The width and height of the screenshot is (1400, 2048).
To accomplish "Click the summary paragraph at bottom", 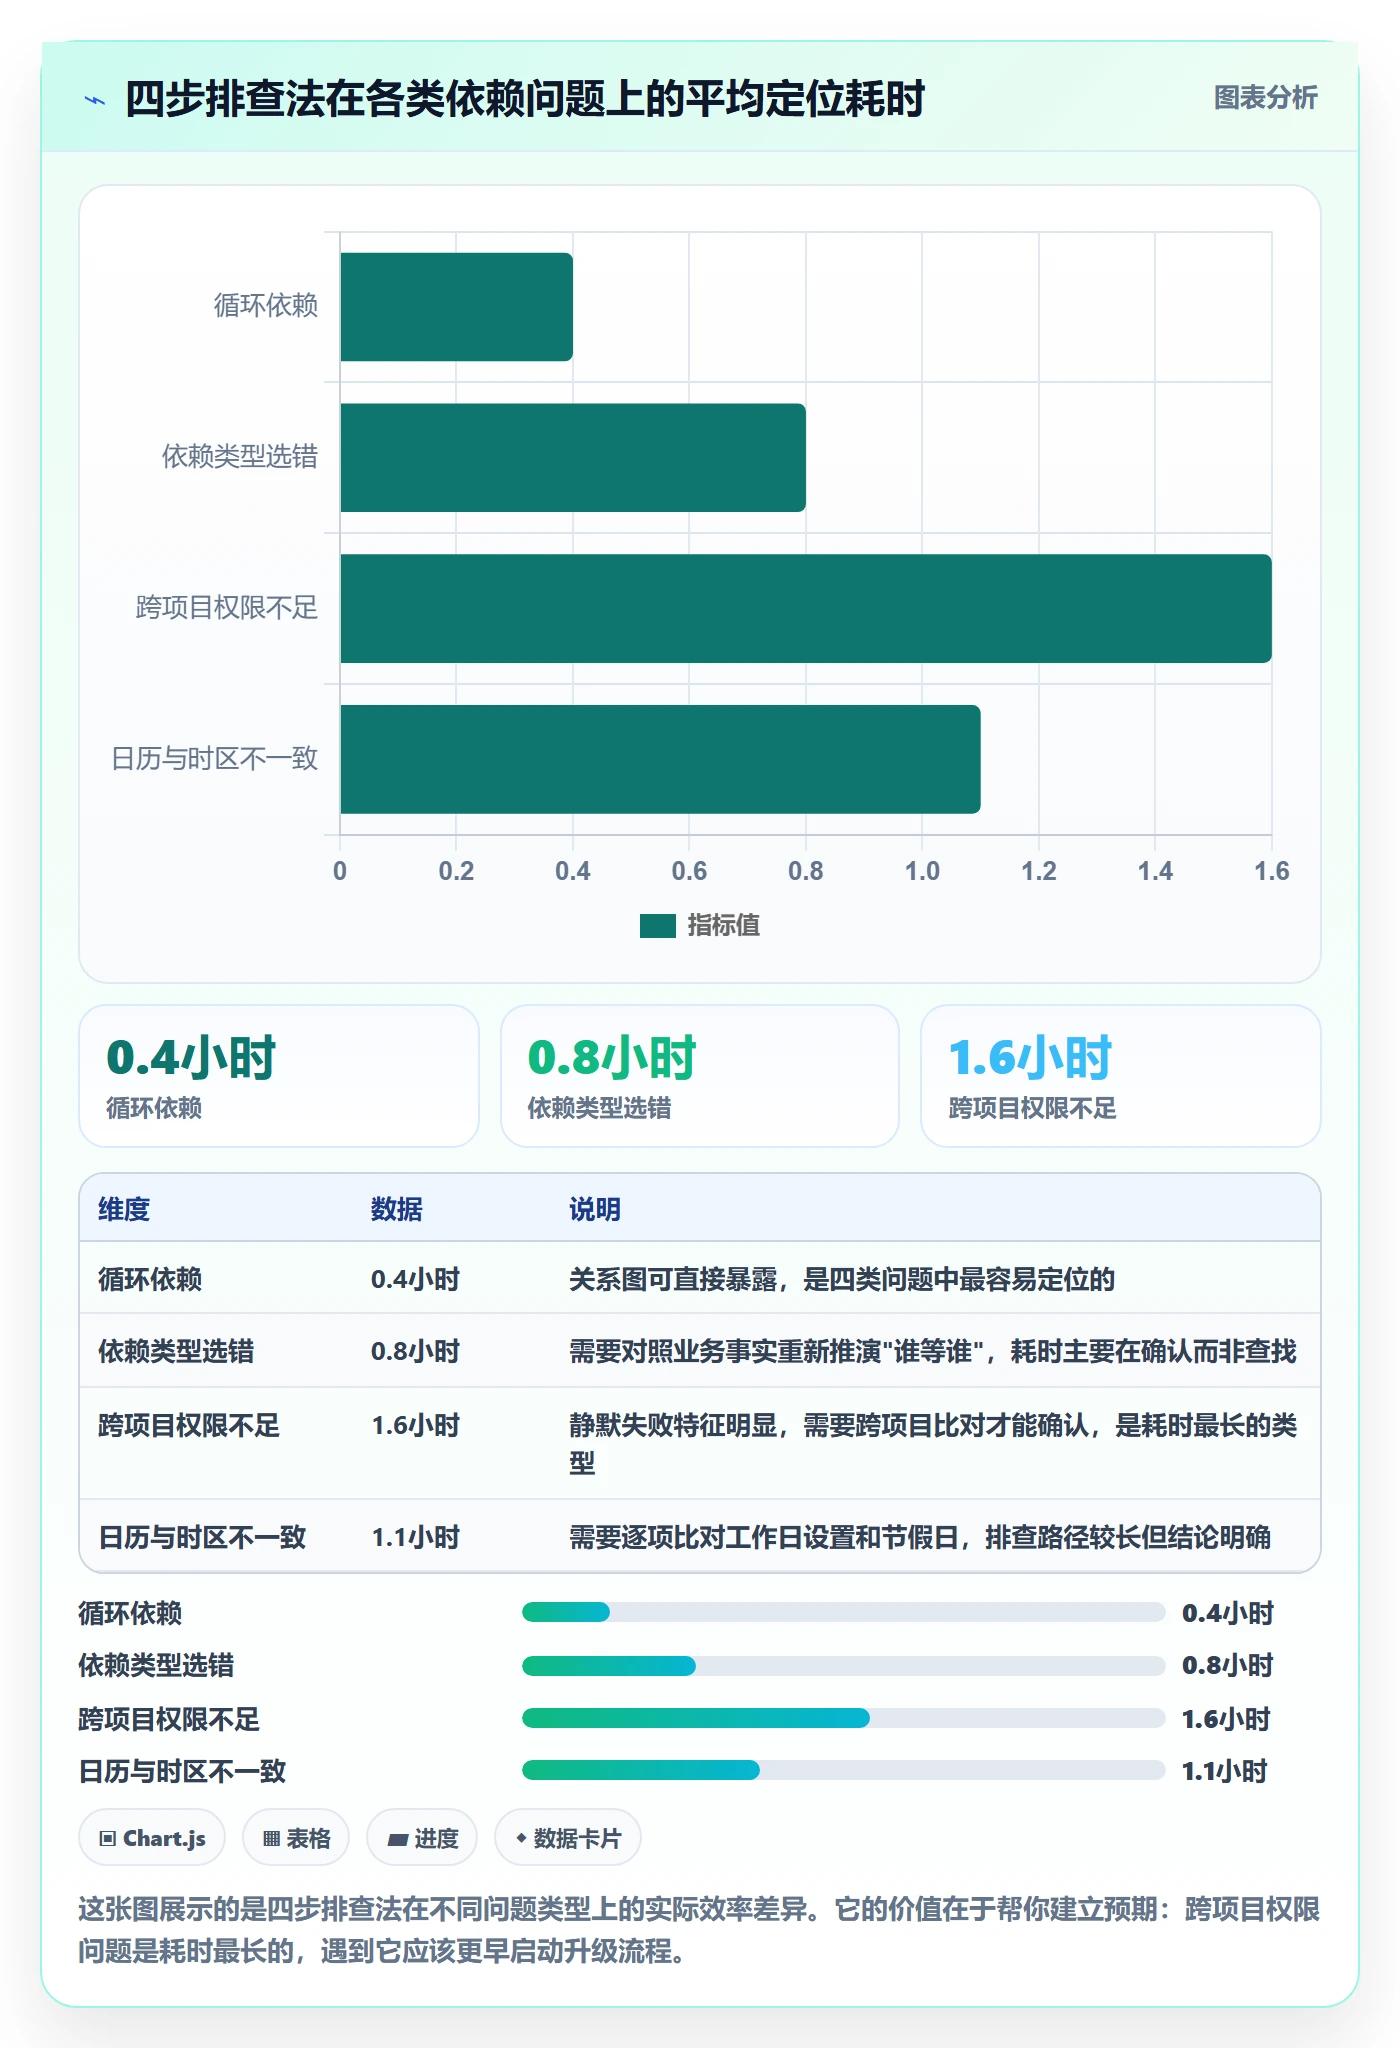I will click(699, 1930).
